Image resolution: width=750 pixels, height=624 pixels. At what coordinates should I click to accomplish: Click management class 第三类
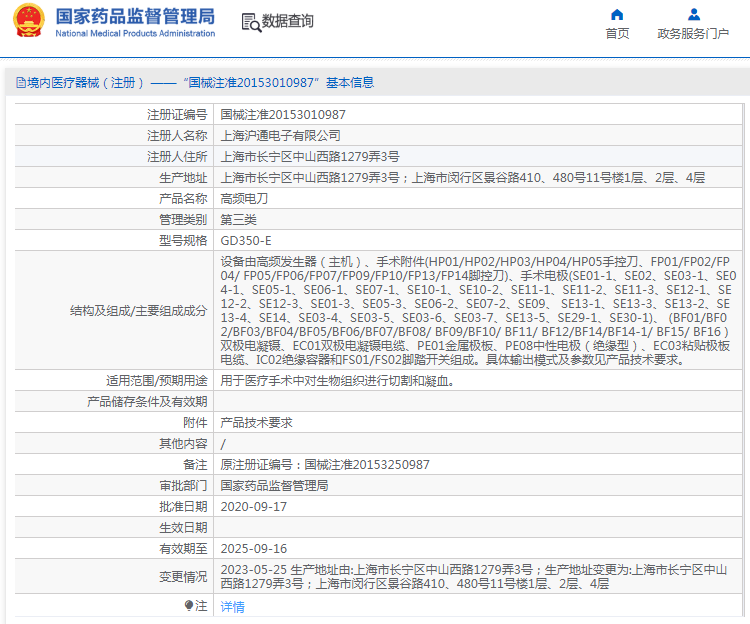(238, 219)
